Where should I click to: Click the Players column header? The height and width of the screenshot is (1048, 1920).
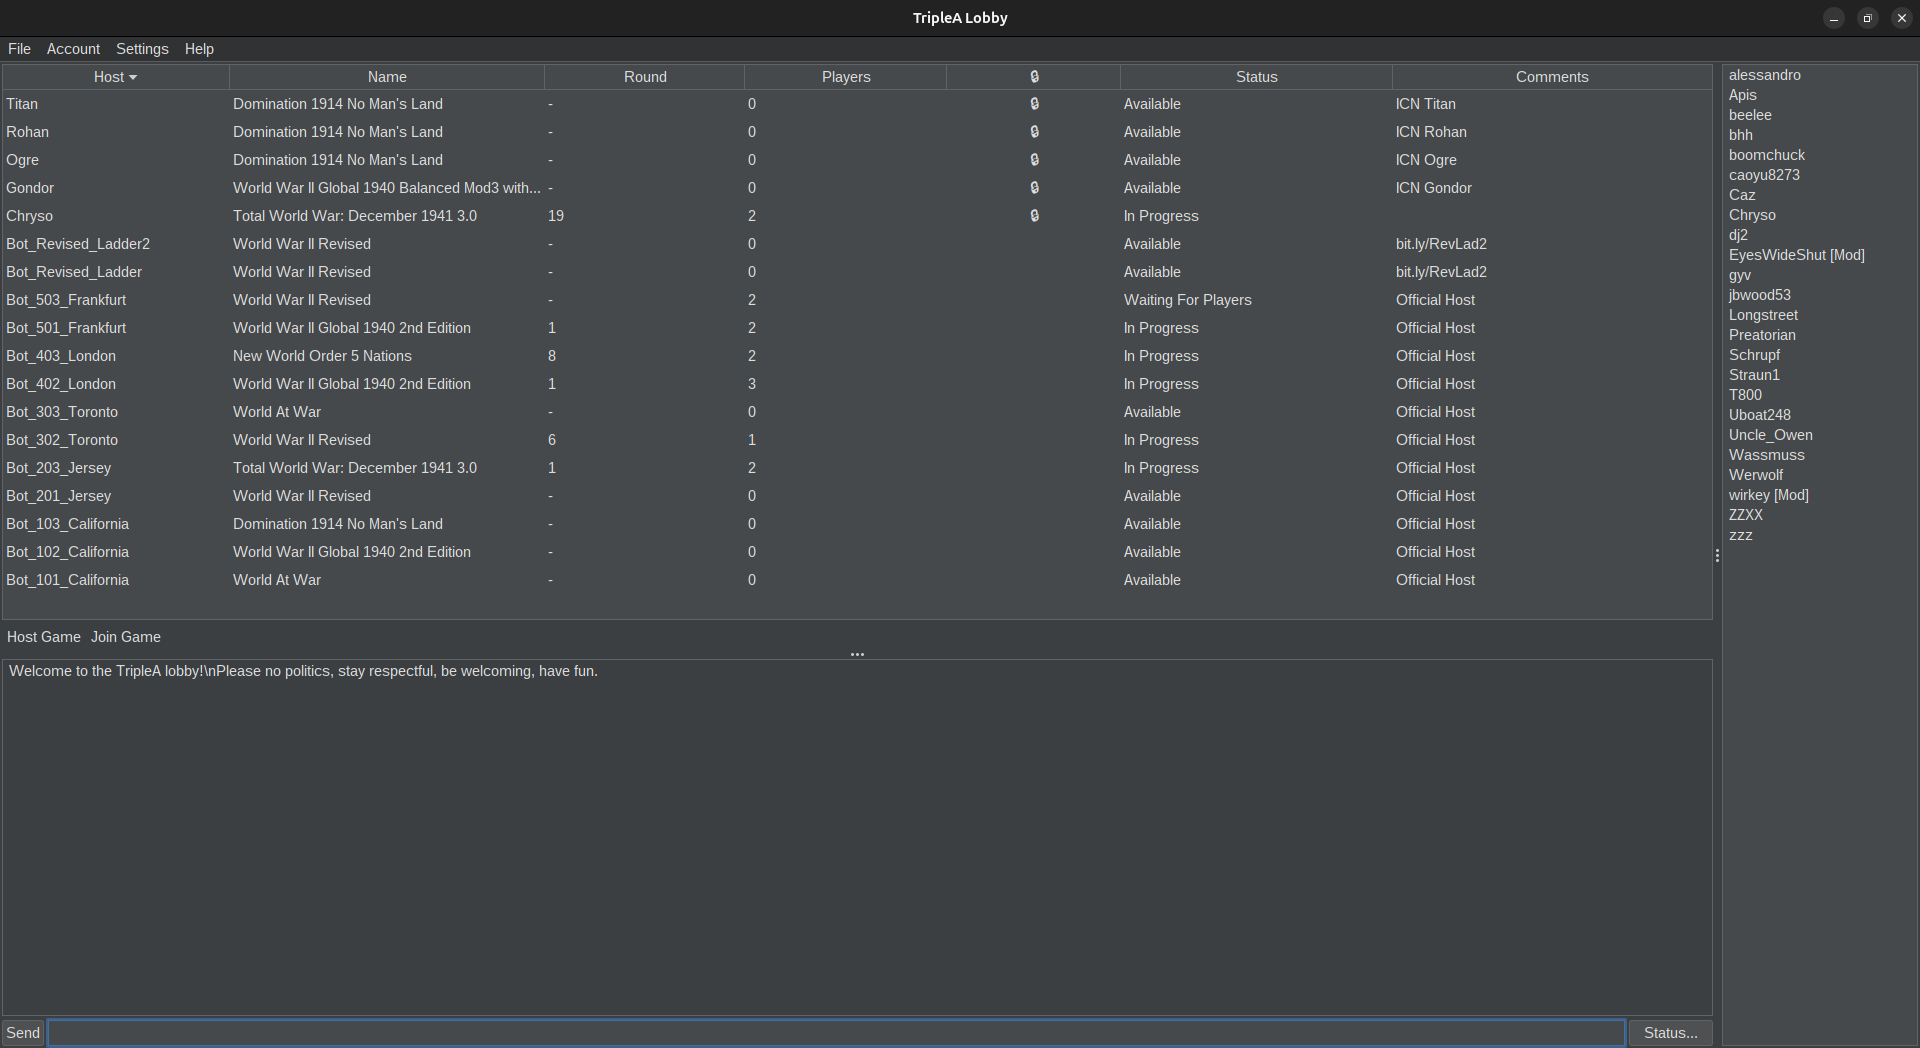pos(846,77)
